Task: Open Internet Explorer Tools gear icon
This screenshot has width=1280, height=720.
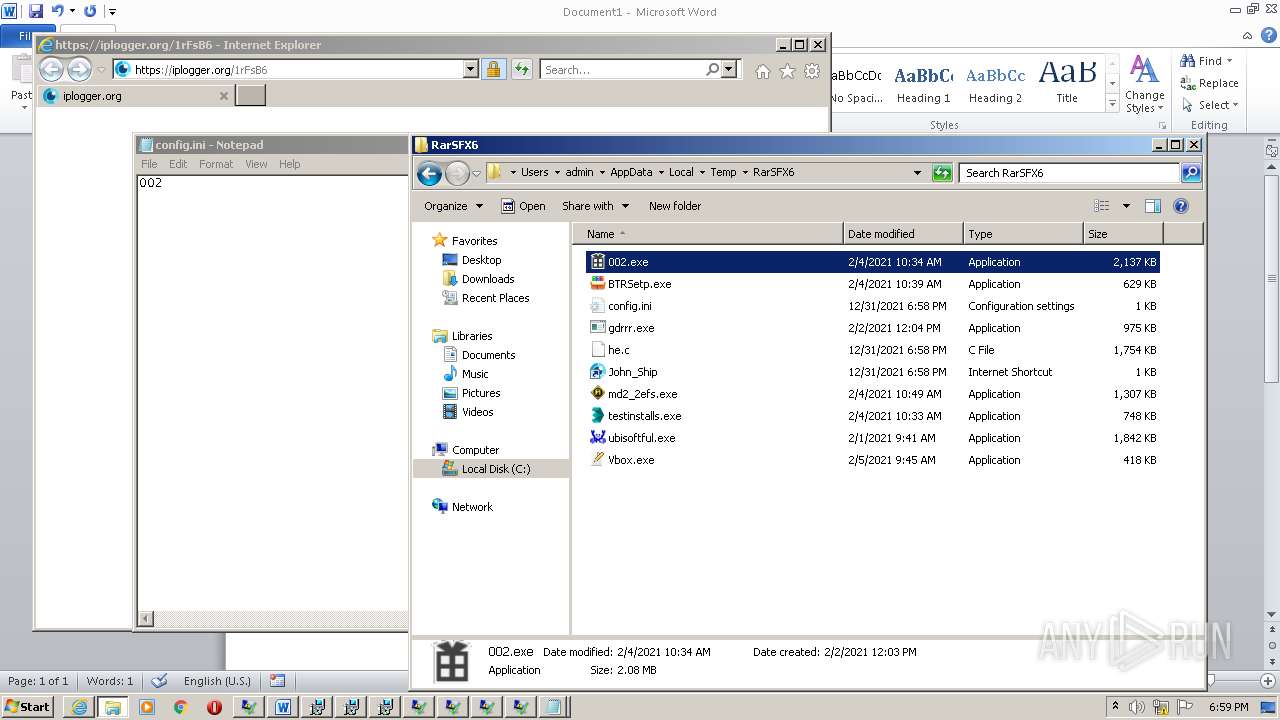Action: point(812,71)
